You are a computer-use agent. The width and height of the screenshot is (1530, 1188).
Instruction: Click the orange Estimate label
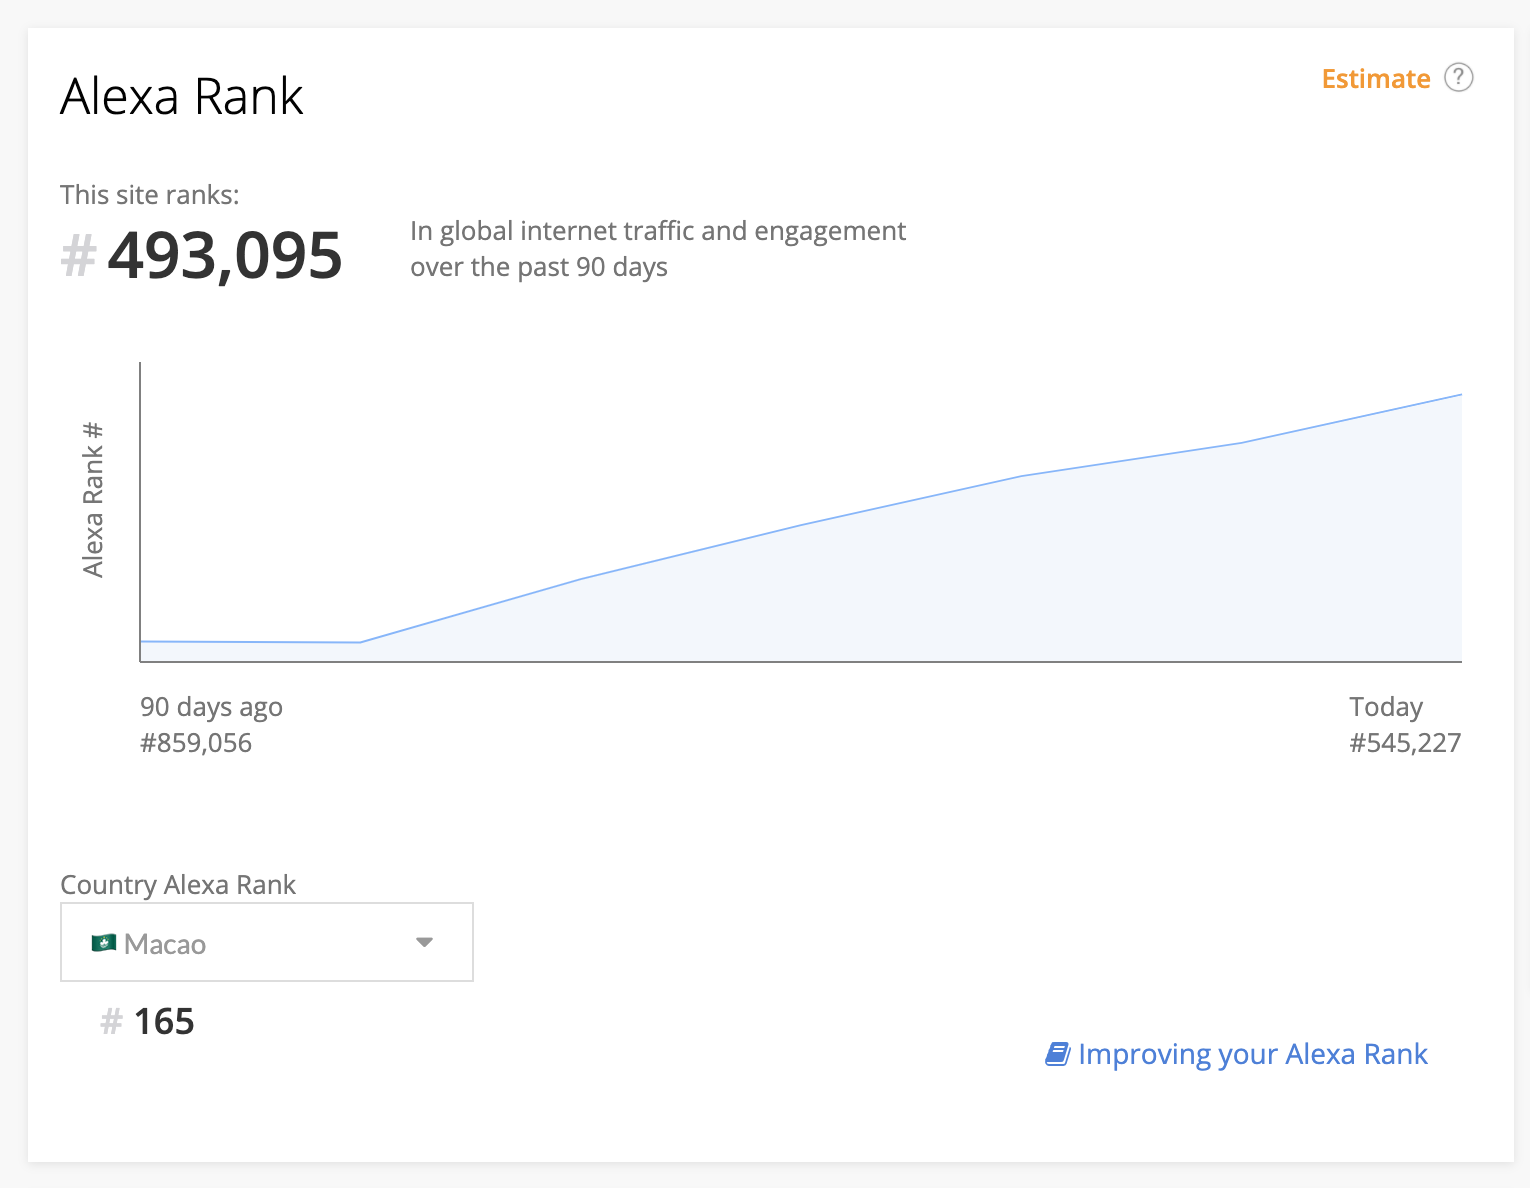pos(1375,79)
